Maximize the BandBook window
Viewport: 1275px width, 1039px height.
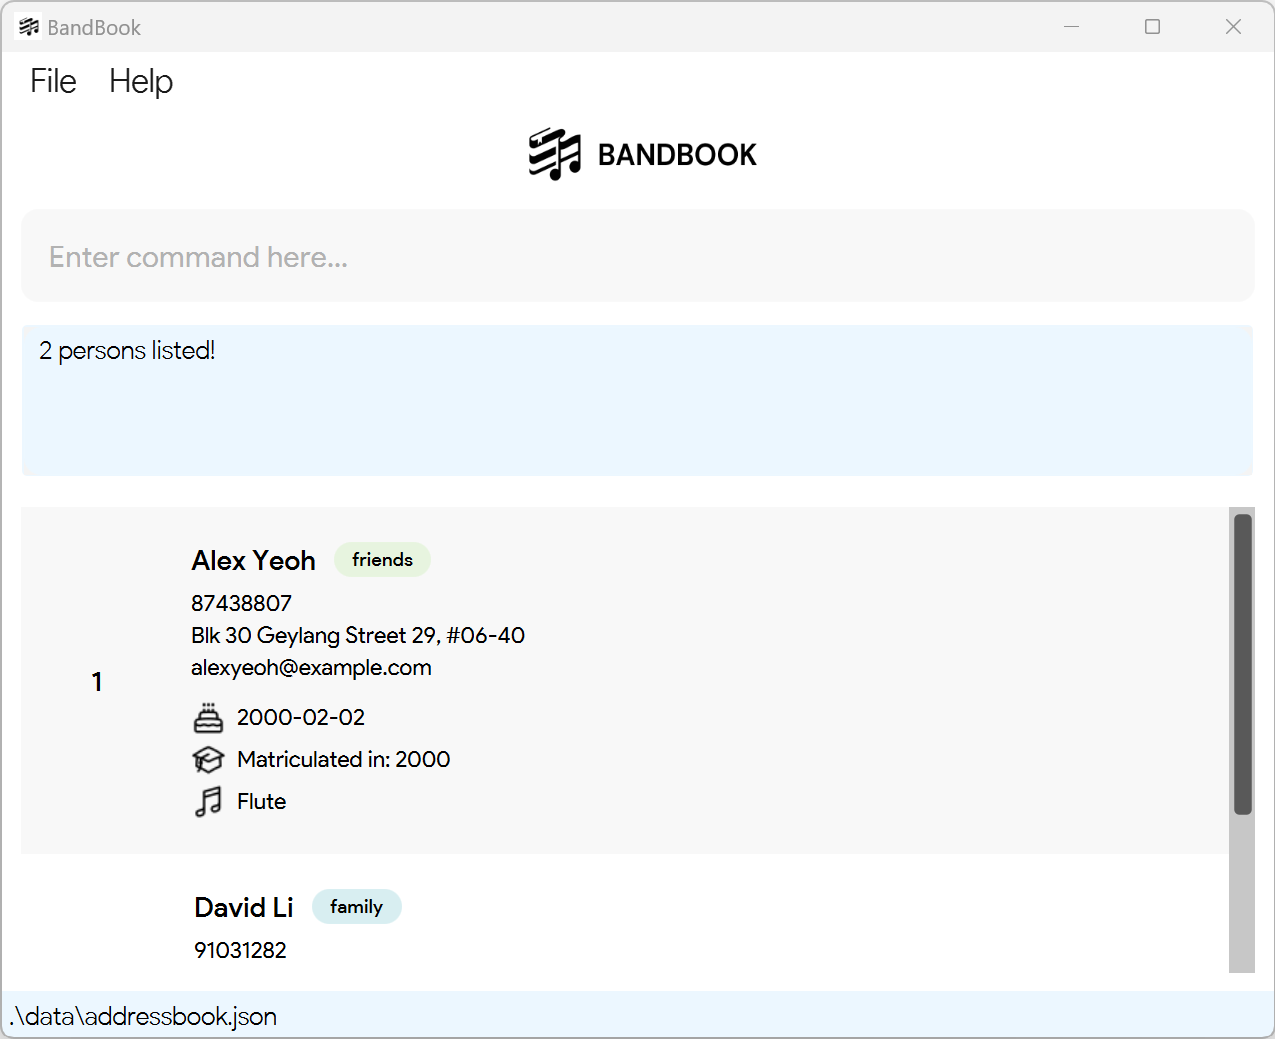click(1152, 27)
